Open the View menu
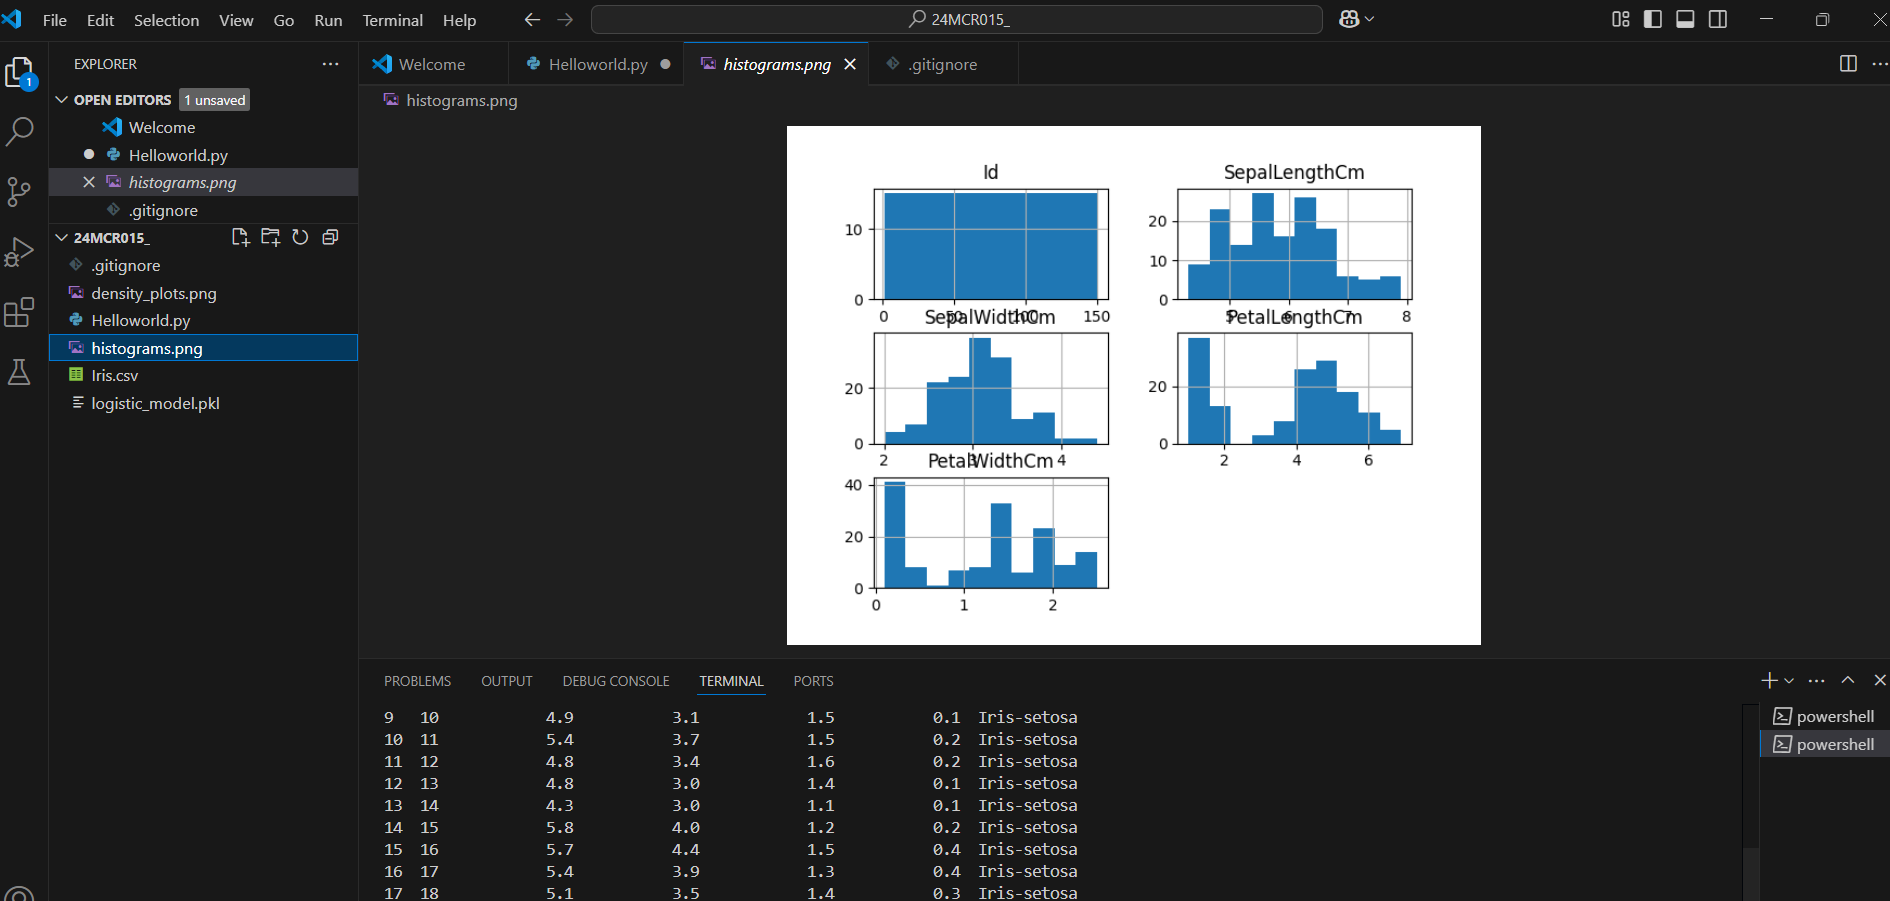 point(236,20)
